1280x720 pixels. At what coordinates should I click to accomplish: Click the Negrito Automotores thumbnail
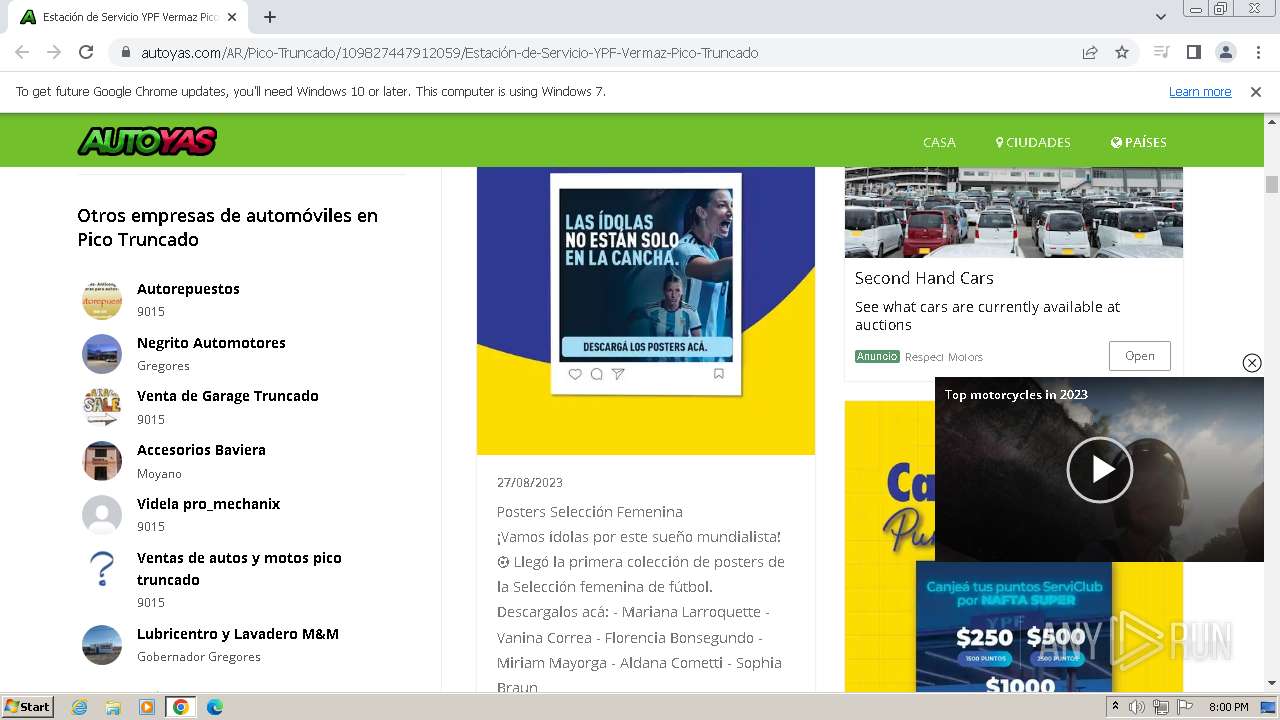point(101,354)
